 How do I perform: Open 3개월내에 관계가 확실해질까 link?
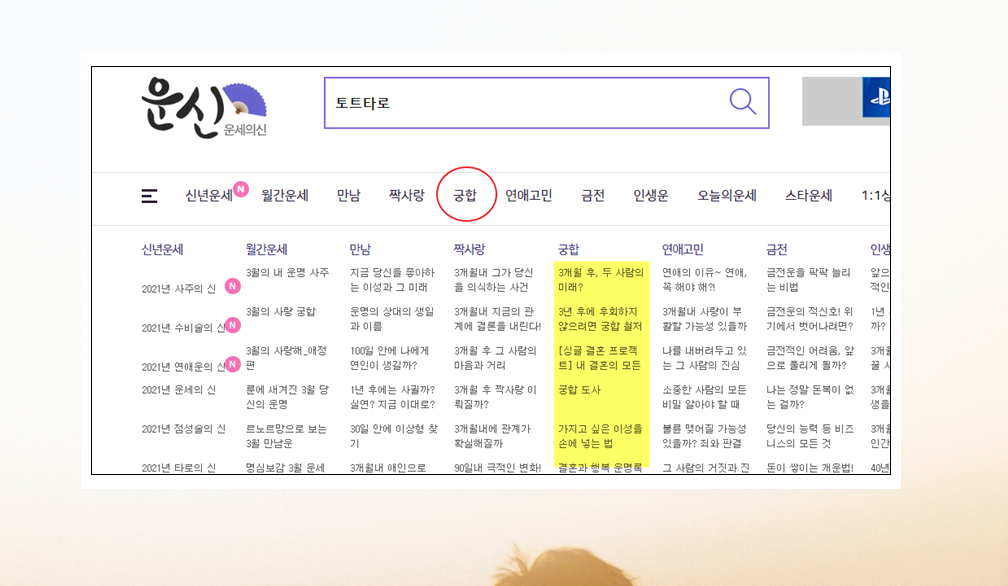point(492,436)
